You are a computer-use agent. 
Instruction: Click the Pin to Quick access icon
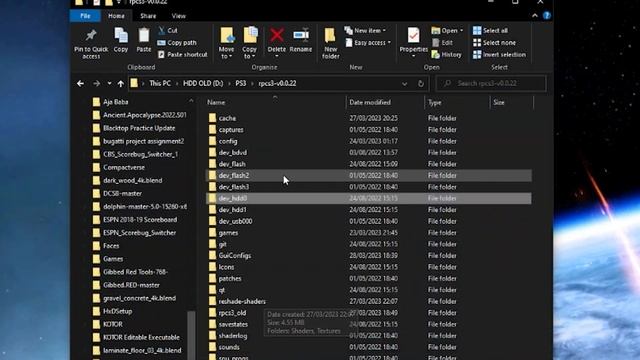[x=91, y=36]
